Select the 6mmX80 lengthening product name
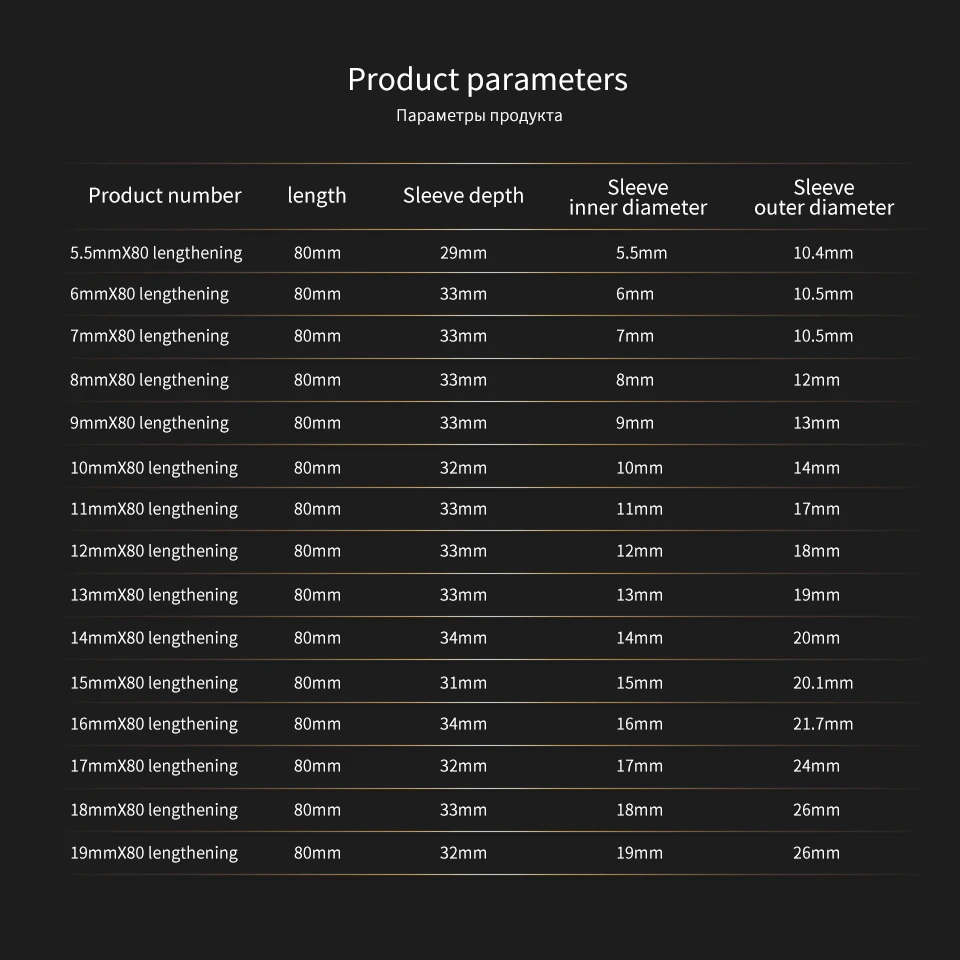This screenshot has height=960, width=960. [149, 294]
